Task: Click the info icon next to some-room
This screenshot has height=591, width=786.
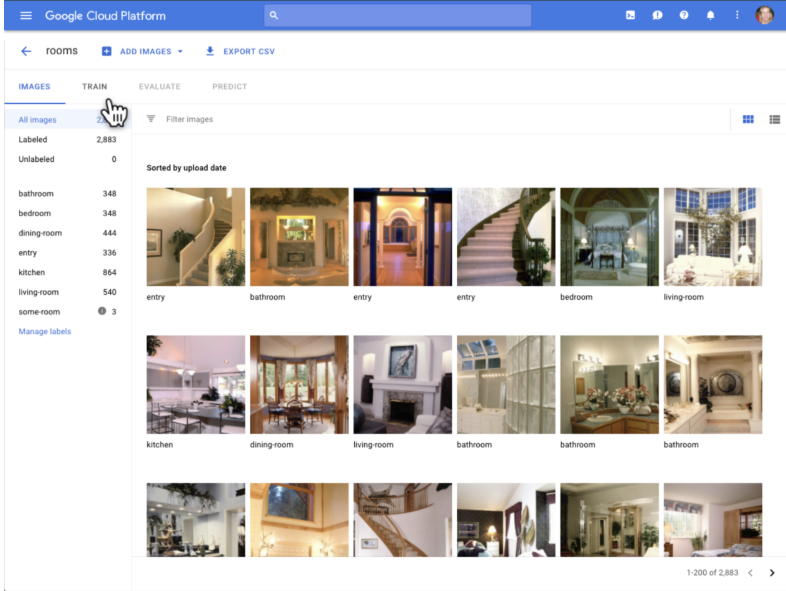Action: coord(102,312)
